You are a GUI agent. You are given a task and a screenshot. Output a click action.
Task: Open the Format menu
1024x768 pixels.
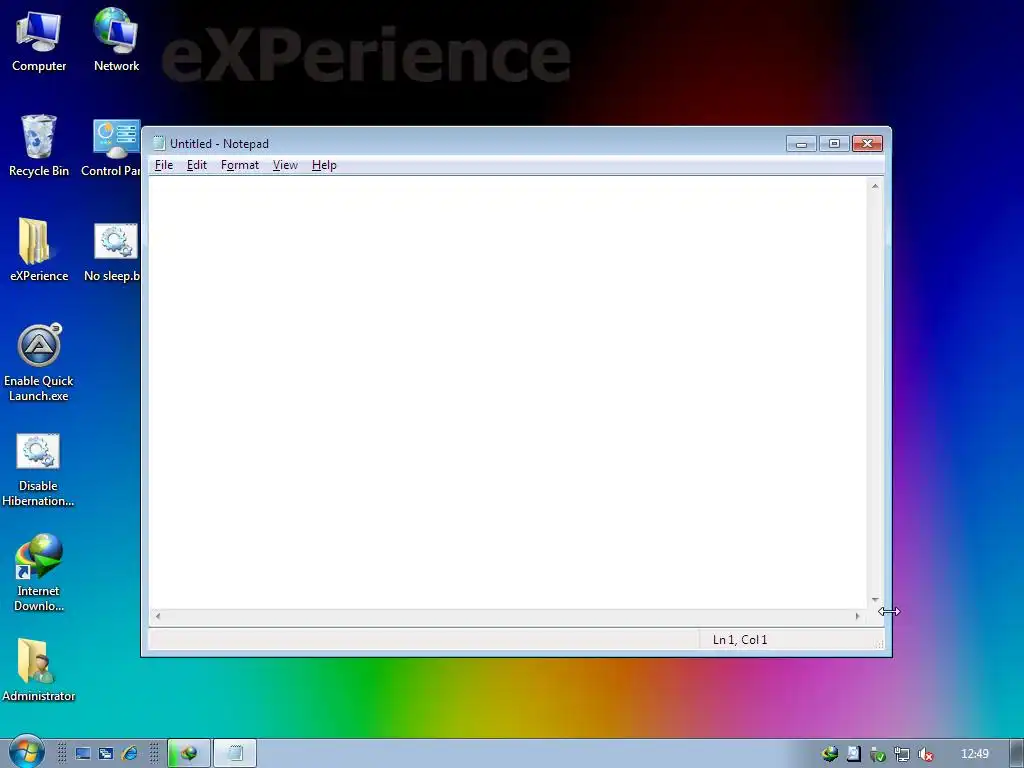240,165
